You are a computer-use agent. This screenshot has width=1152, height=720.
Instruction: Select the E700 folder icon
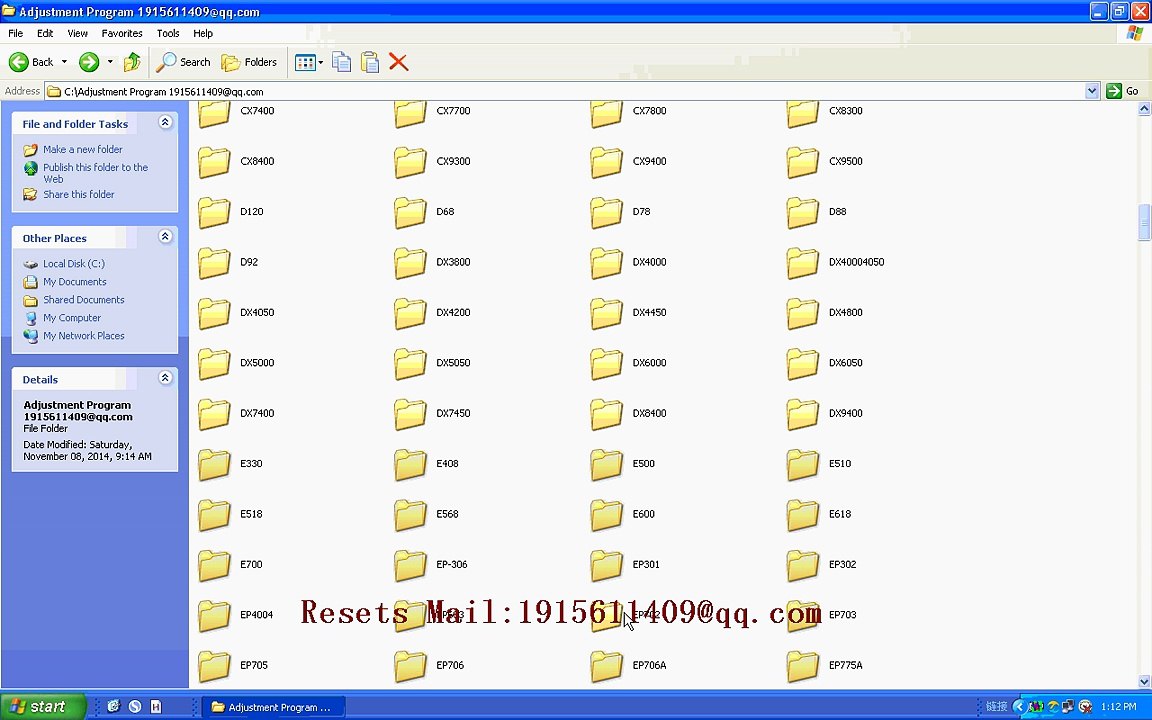[215, 566]
